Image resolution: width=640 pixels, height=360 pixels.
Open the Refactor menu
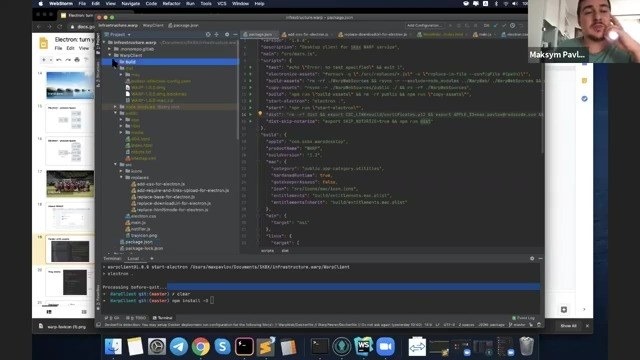pyautogui.click(x=171, y=4)
